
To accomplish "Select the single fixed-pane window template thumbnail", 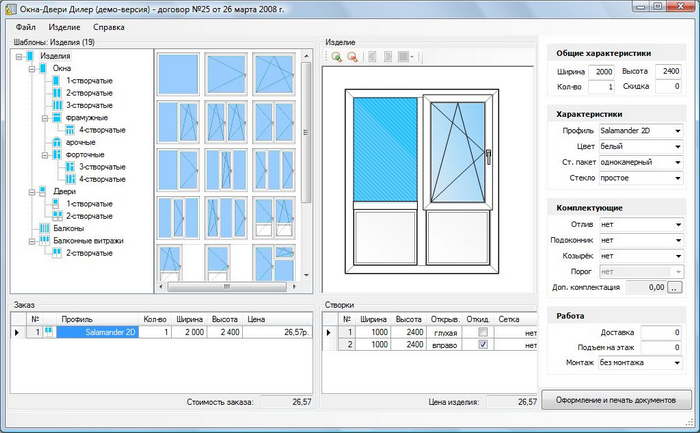I will click(x=177, y=73).
